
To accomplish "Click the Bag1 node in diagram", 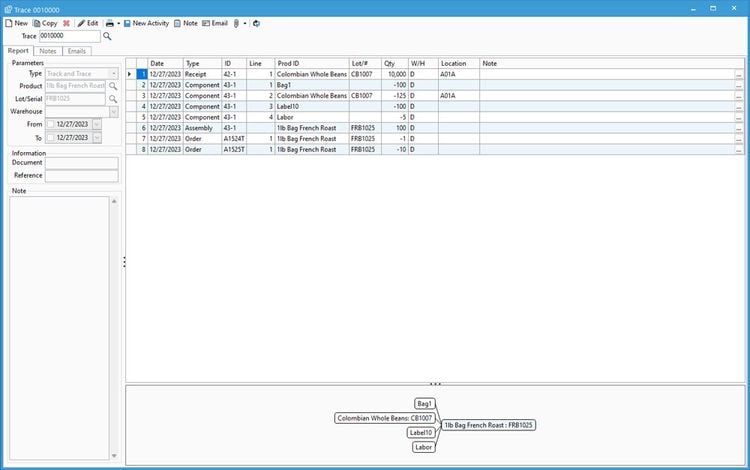I will 424,404.
